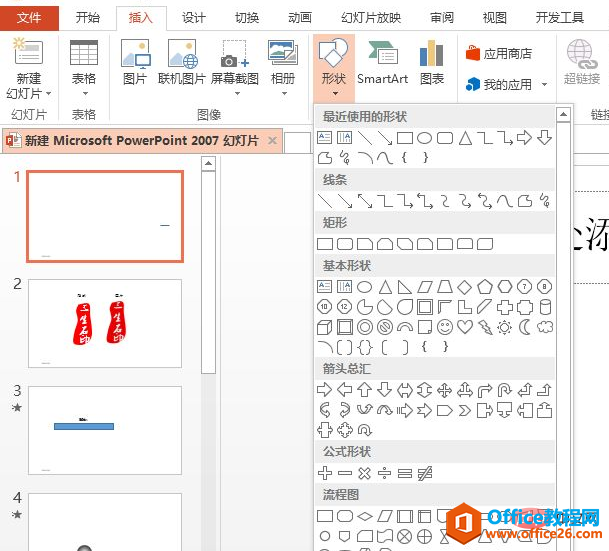
Task: Select the no-symbol (prohibited) shape
Action: [x=385, y=327]
